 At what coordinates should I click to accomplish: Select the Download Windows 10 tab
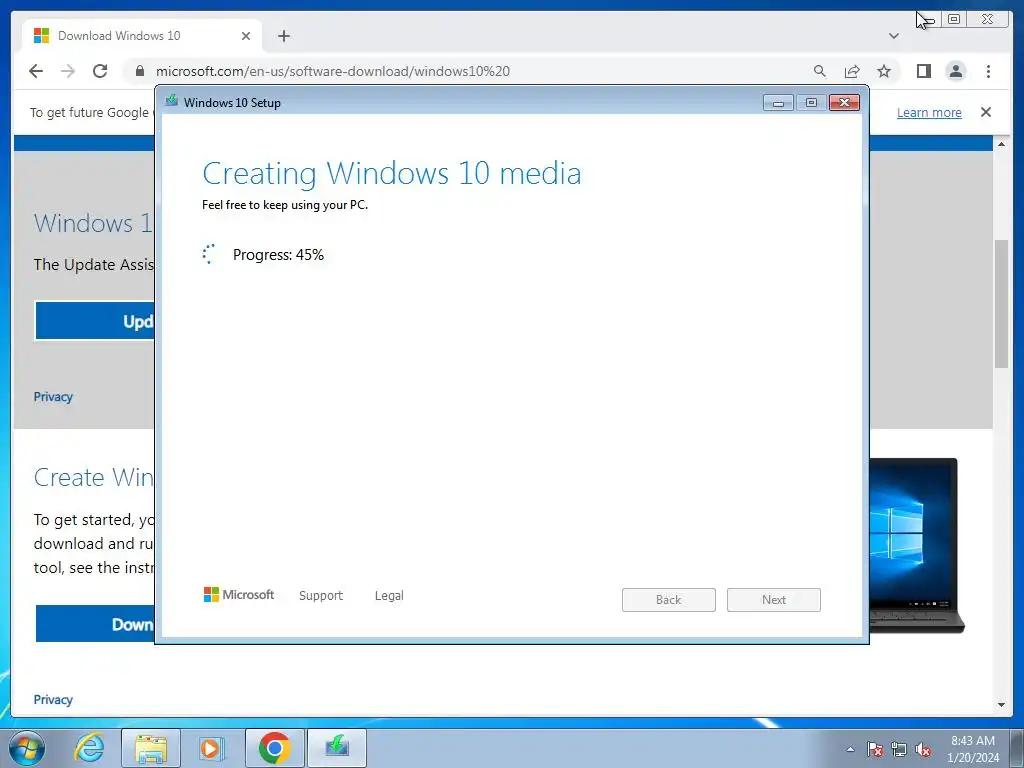(142, 36)
